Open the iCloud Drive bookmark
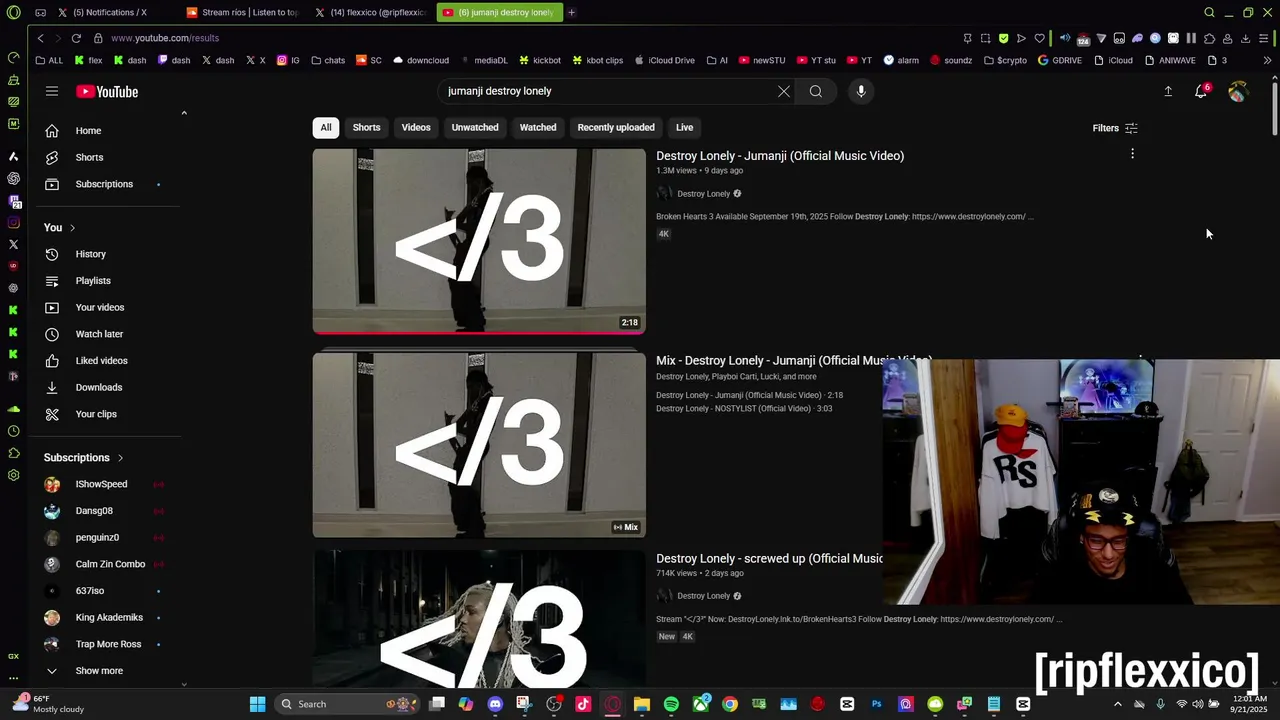1280x720 pixels. pyautogui.click(x=665, y=60)
